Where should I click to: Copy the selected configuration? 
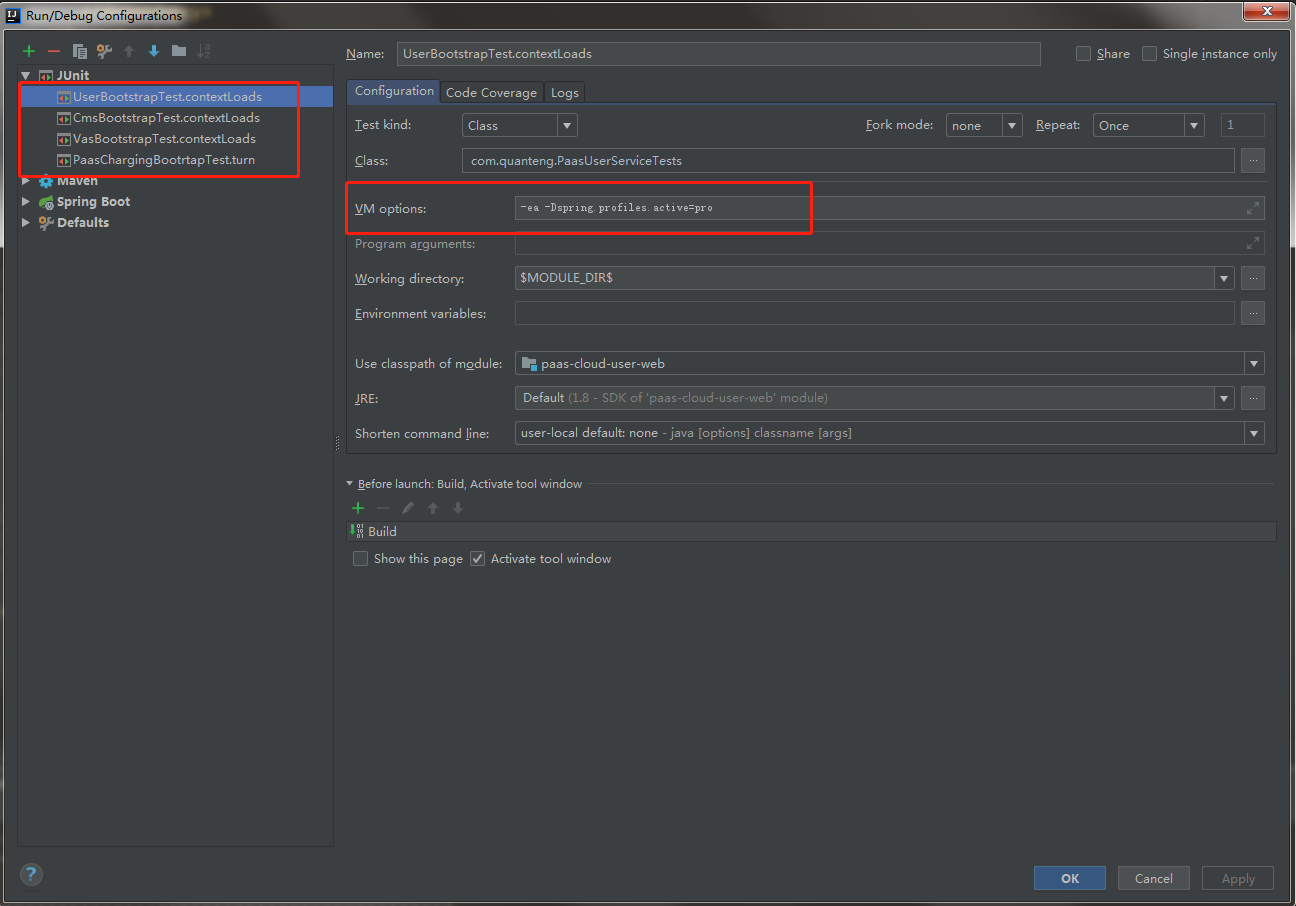[x=79, y=51]
